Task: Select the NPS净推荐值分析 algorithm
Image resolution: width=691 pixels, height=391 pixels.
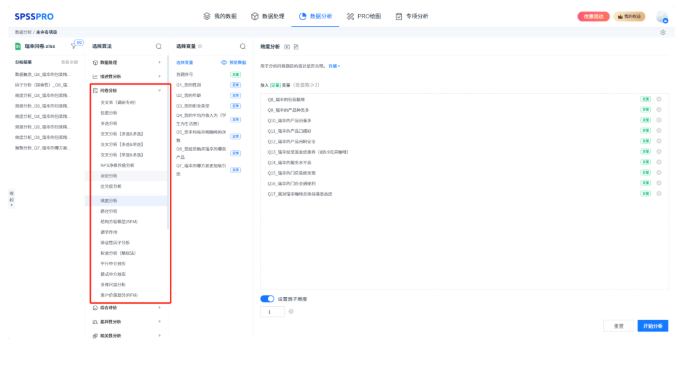Action: pos(117,165)
